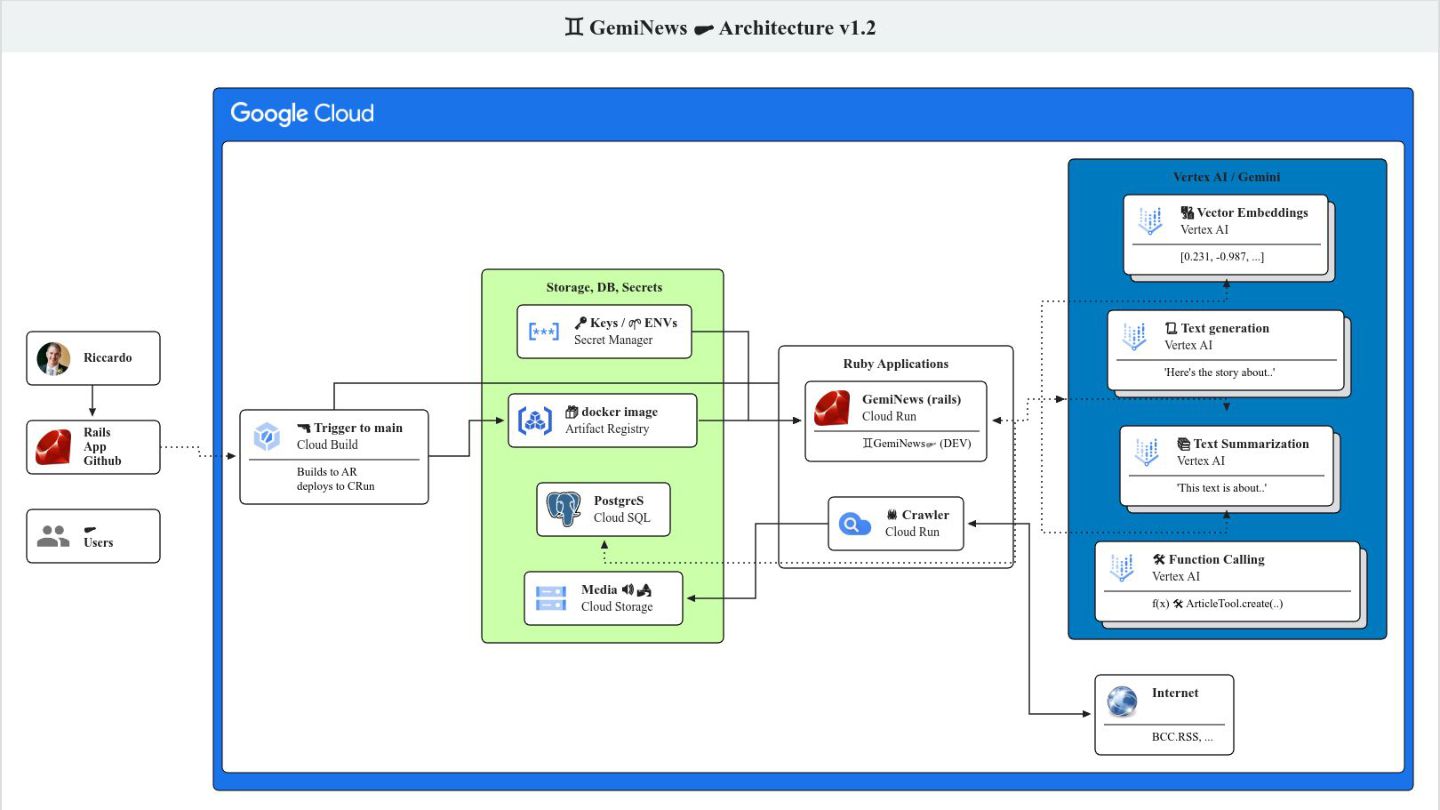Click the Crawler label
Screen dimensions: 1440x810
(917, 515)
